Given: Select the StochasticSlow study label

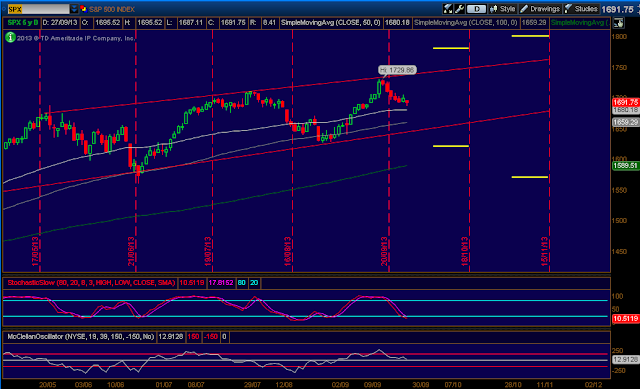Looking at the screenshot, I should [91, 282].
